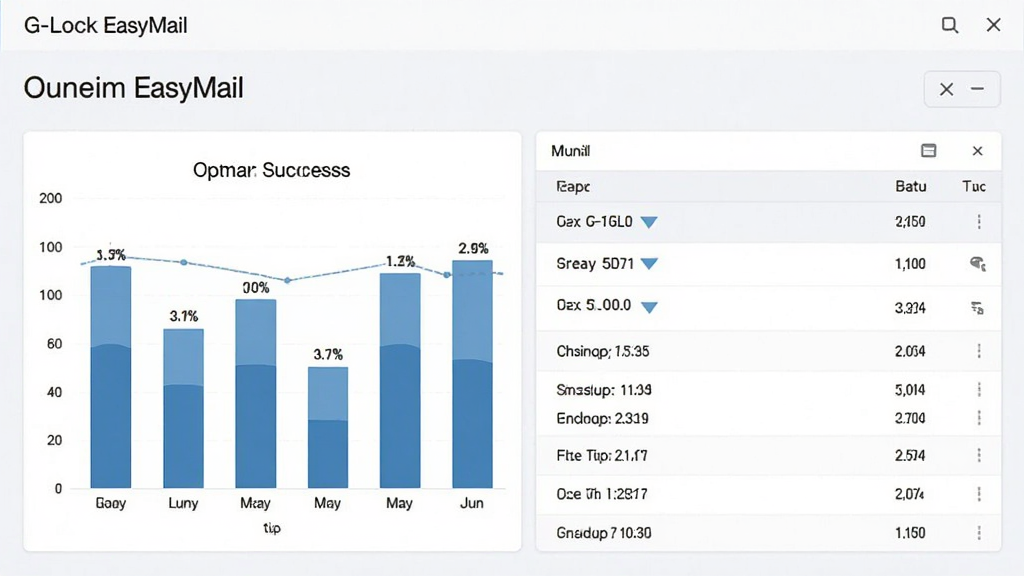Expand the Oax 5.00.0 dropdown arrow

point(649,307)
